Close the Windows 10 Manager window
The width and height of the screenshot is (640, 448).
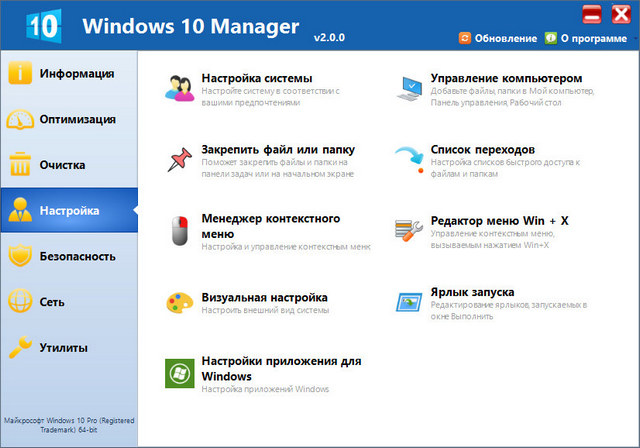621,15
